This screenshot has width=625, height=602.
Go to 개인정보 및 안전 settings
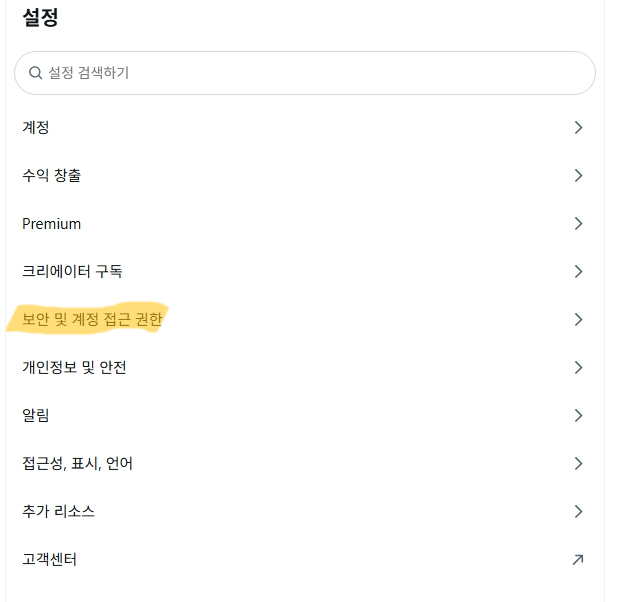tap(74, 368)
